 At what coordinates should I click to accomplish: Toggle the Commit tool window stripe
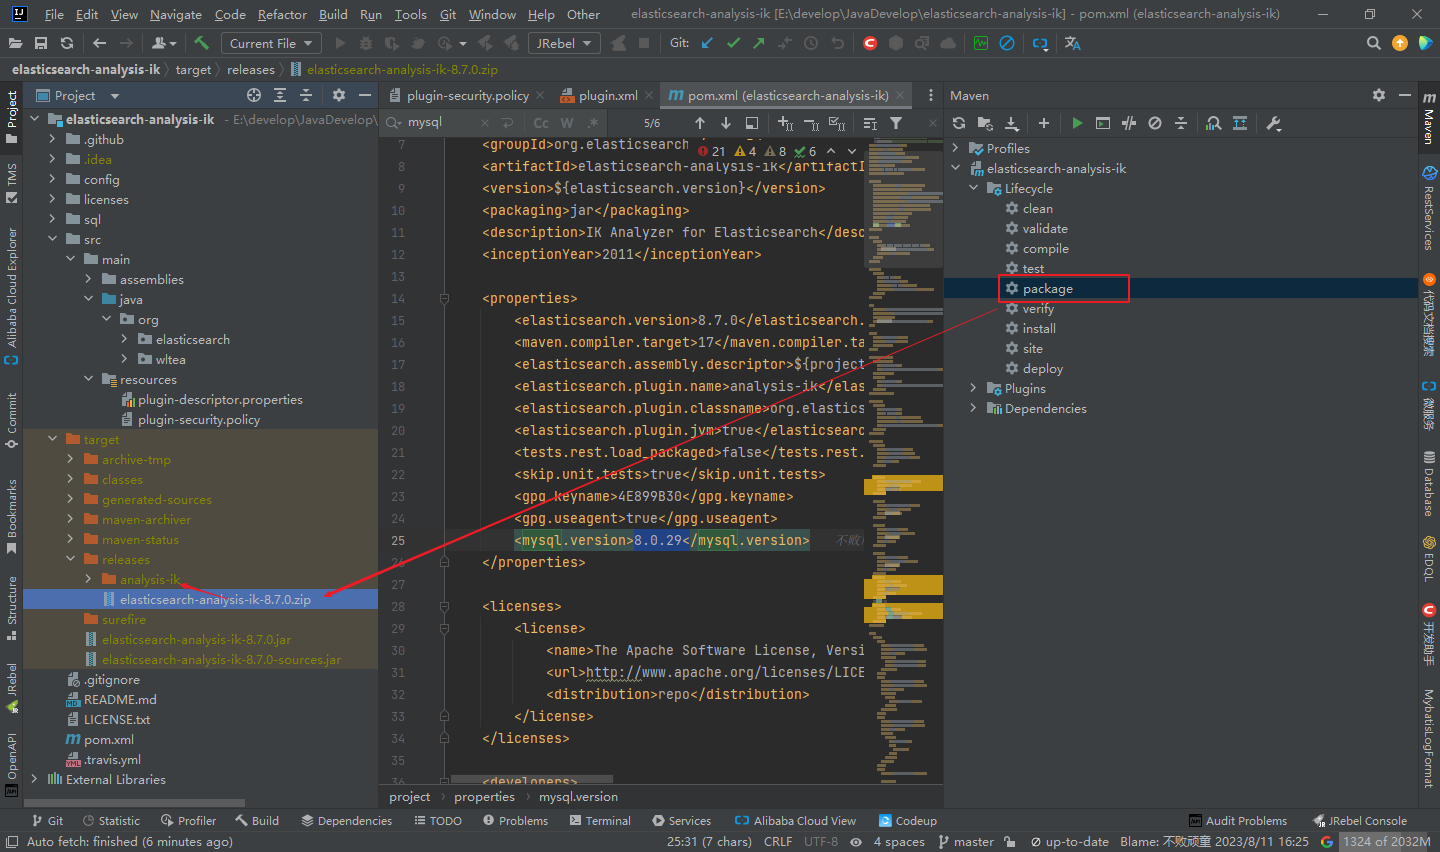pos(12,420)
